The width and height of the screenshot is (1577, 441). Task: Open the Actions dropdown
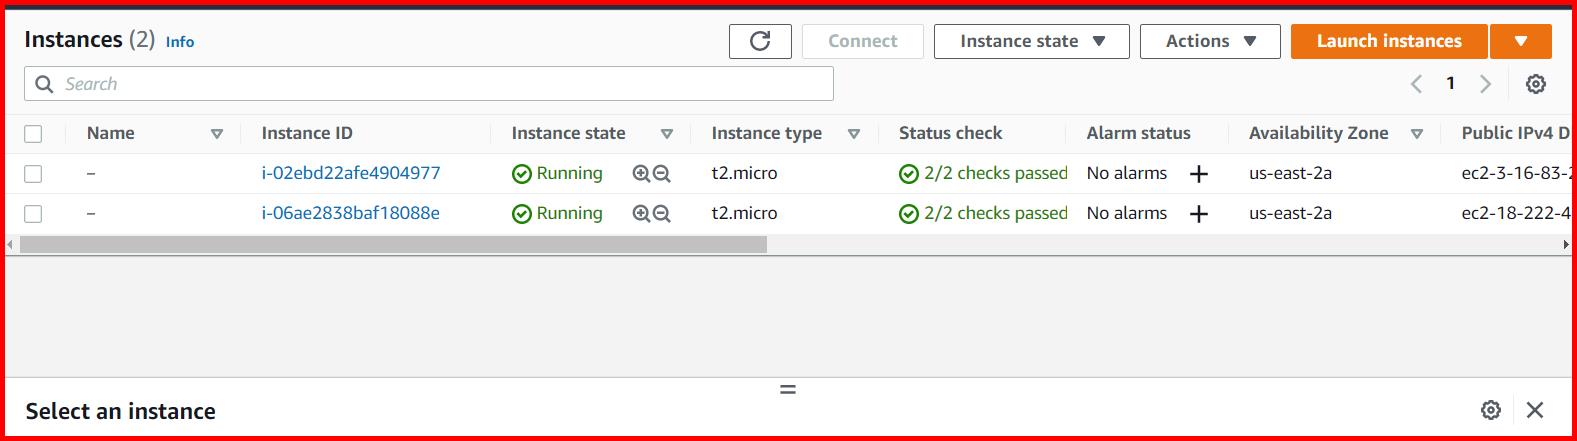tap(1210, 41)
